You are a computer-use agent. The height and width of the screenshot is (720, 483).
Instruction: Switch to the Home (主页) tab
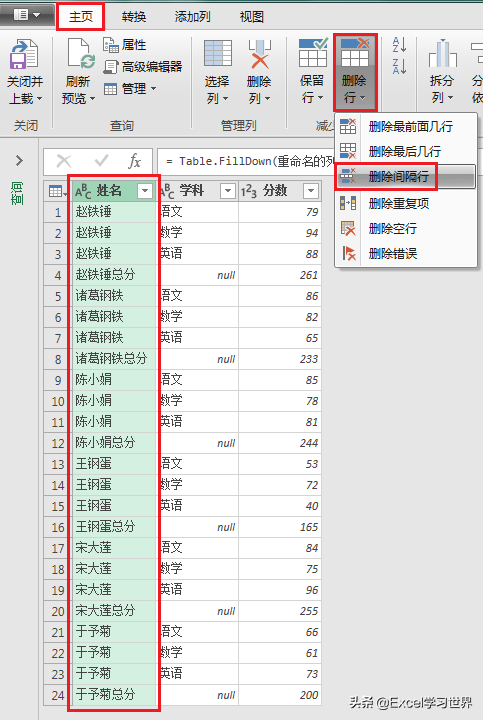click(81, 17)
